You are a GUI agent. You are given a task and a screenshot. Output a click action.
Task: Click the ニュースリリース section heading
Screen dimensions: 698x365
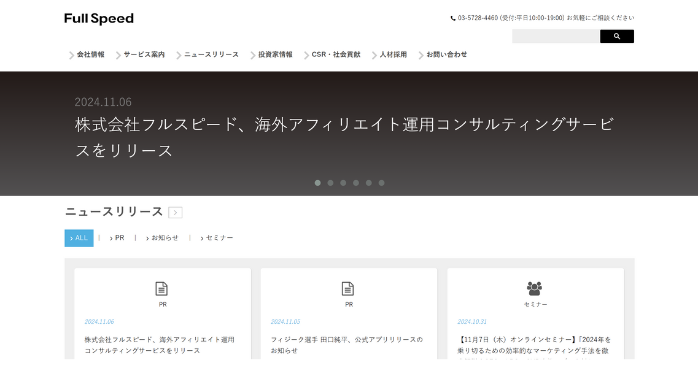(114, 212)
